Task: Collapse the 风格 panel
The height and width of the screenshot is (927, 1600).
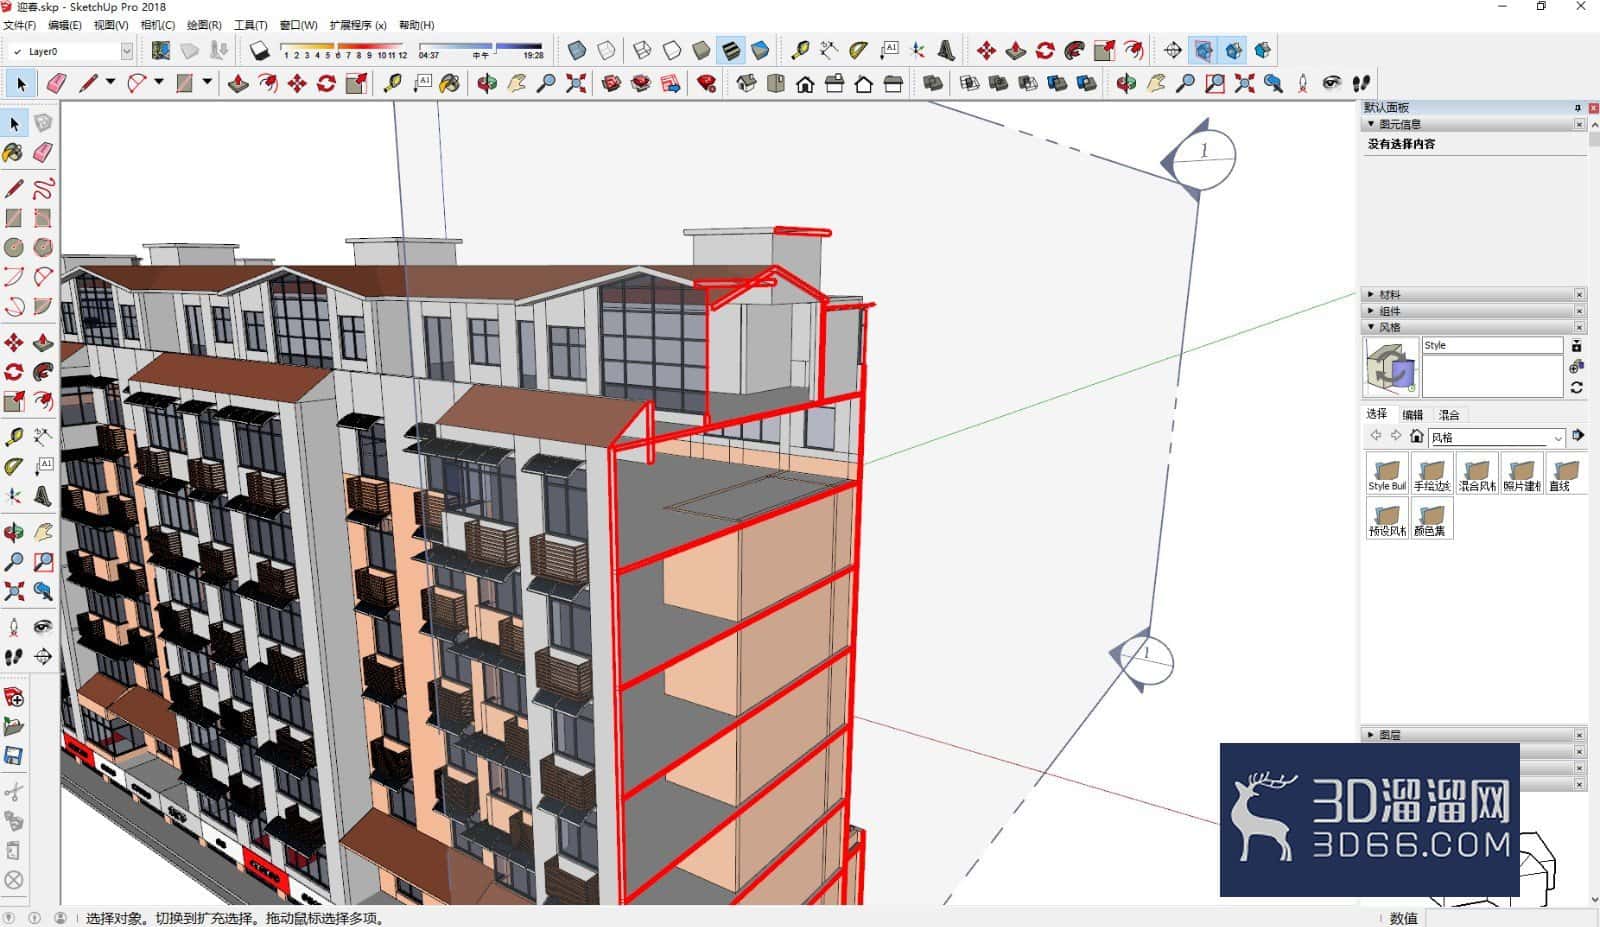Action: (x=1371, y=327)
